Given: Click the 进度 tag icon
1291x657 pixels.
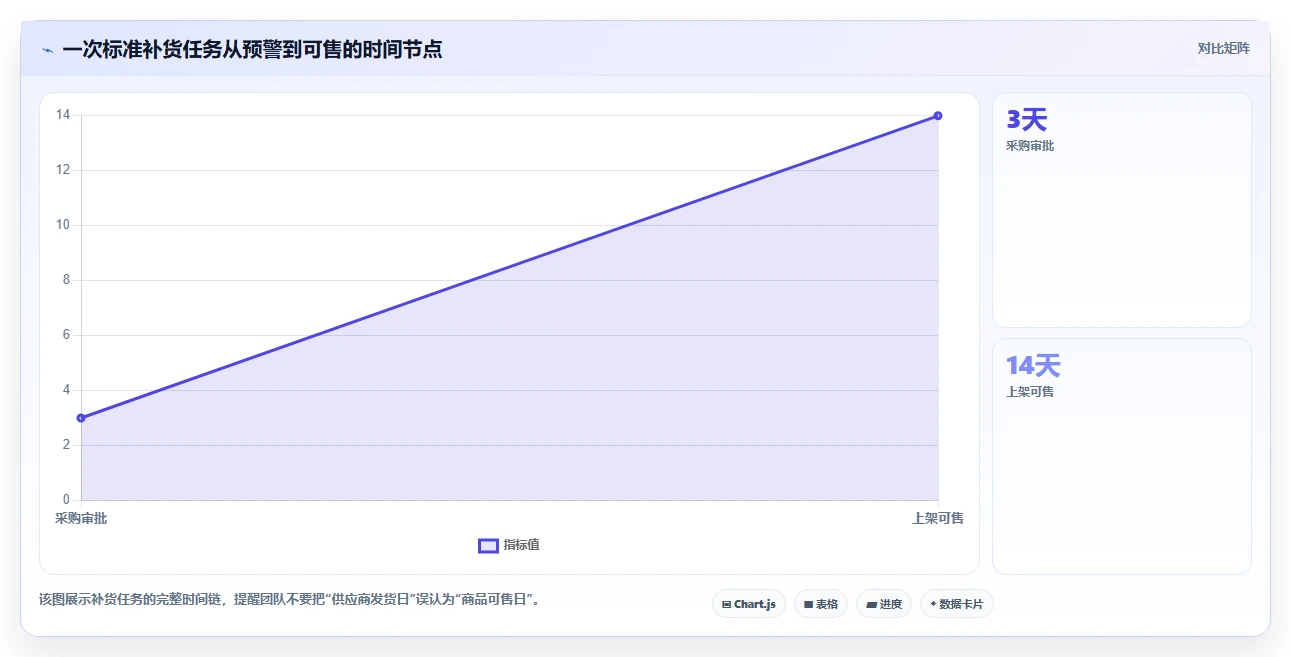Looking at the screenshot, I should click(x=871, y=604).
